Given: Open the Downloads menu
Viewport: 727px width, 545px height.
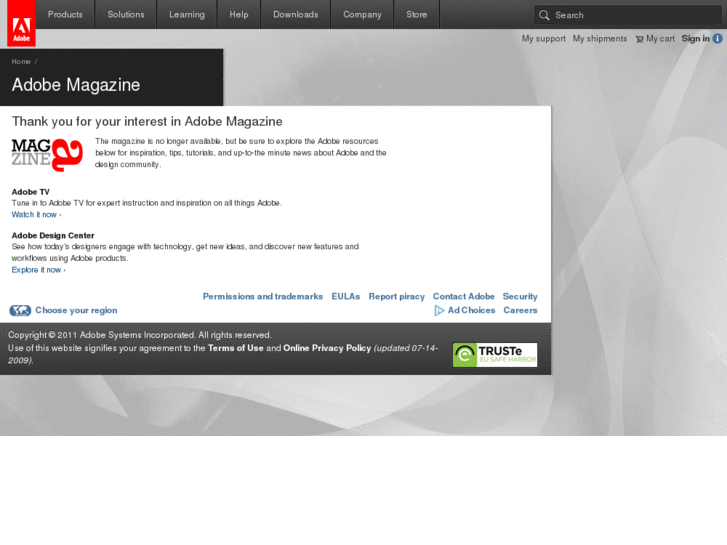Looking at the screenshot, I should (x=295, y=14).
